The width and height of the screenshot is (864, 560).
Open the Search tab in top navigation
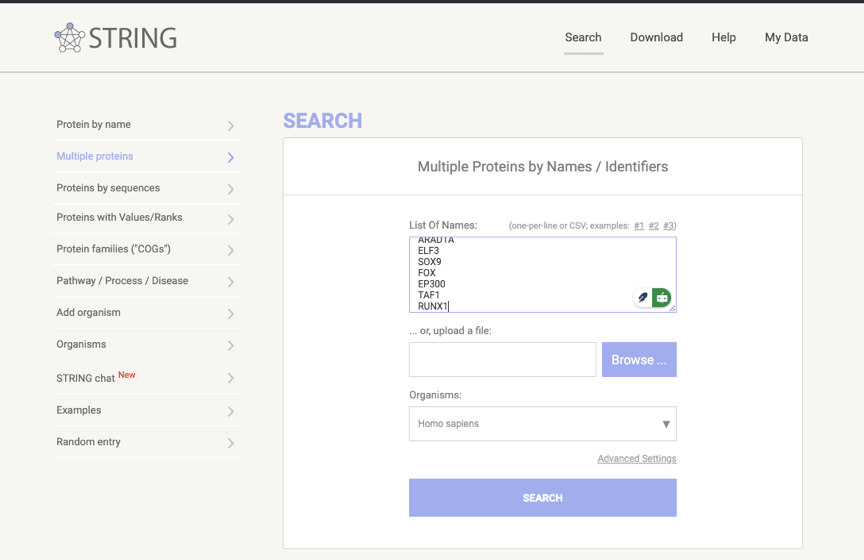click(x=583, y=37)
